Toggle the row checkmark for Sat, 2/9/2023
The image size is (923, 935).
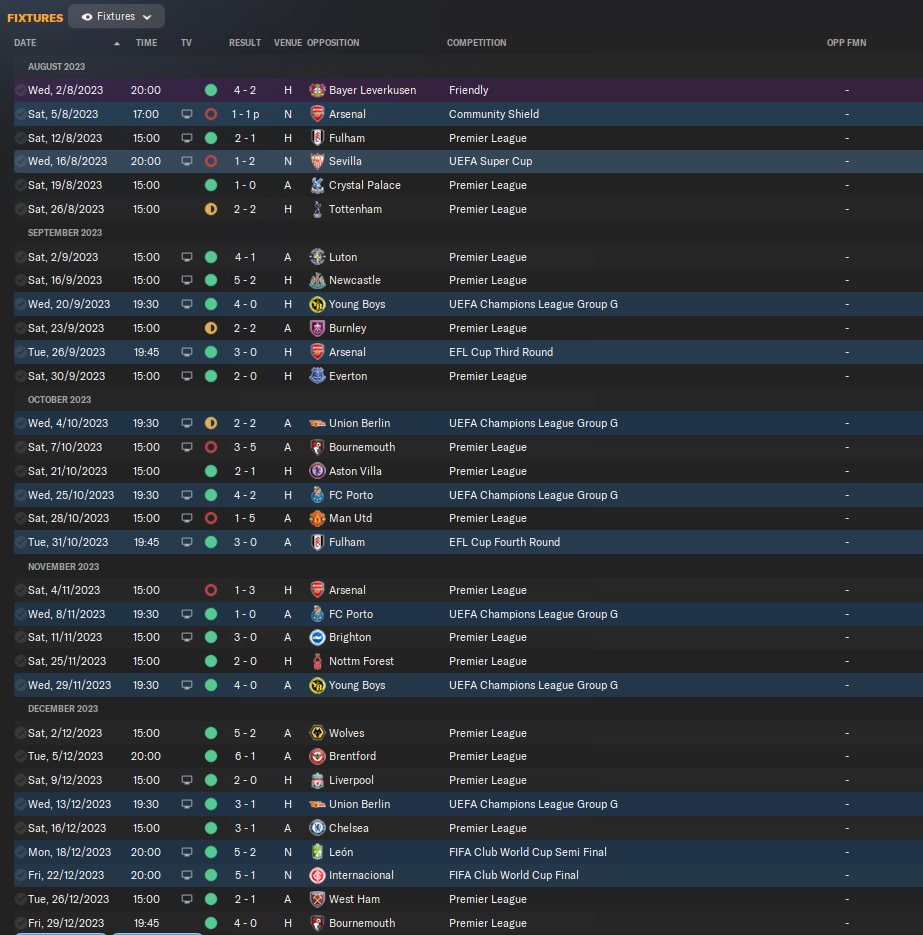point(20,257)
